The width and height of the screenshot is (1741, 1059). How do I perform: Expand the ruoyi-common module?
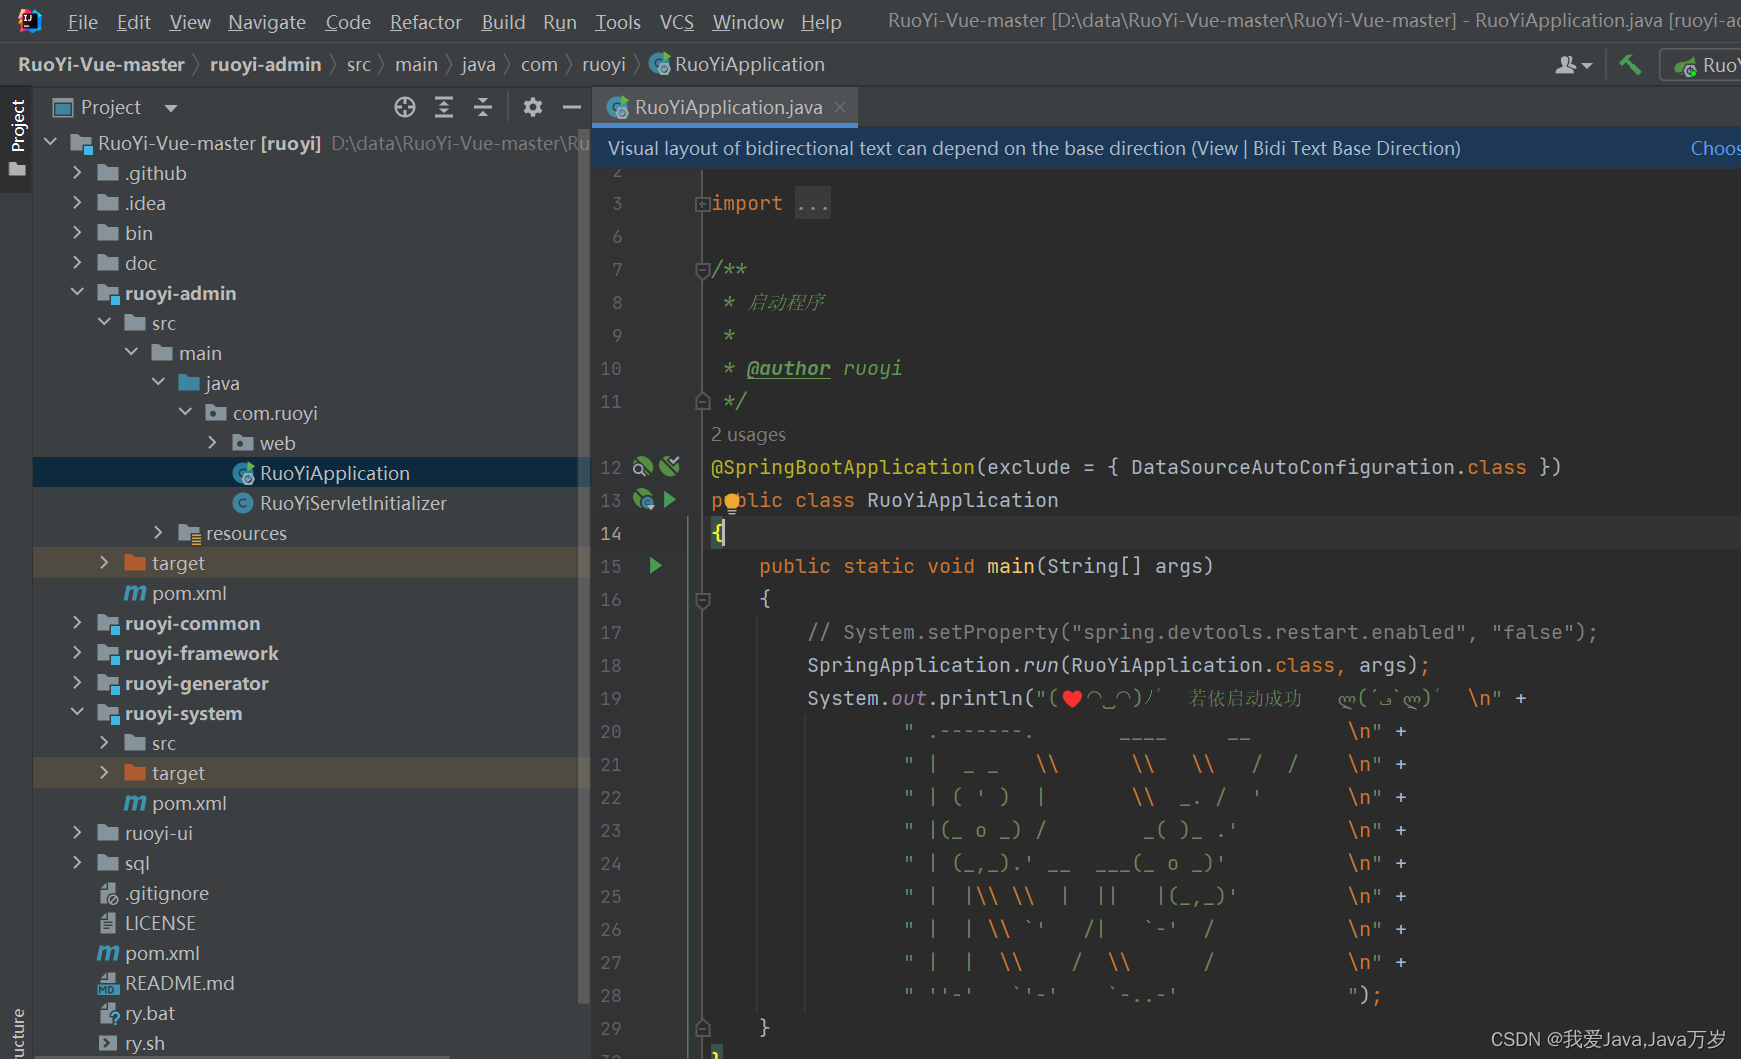click(x=77, y=622)
